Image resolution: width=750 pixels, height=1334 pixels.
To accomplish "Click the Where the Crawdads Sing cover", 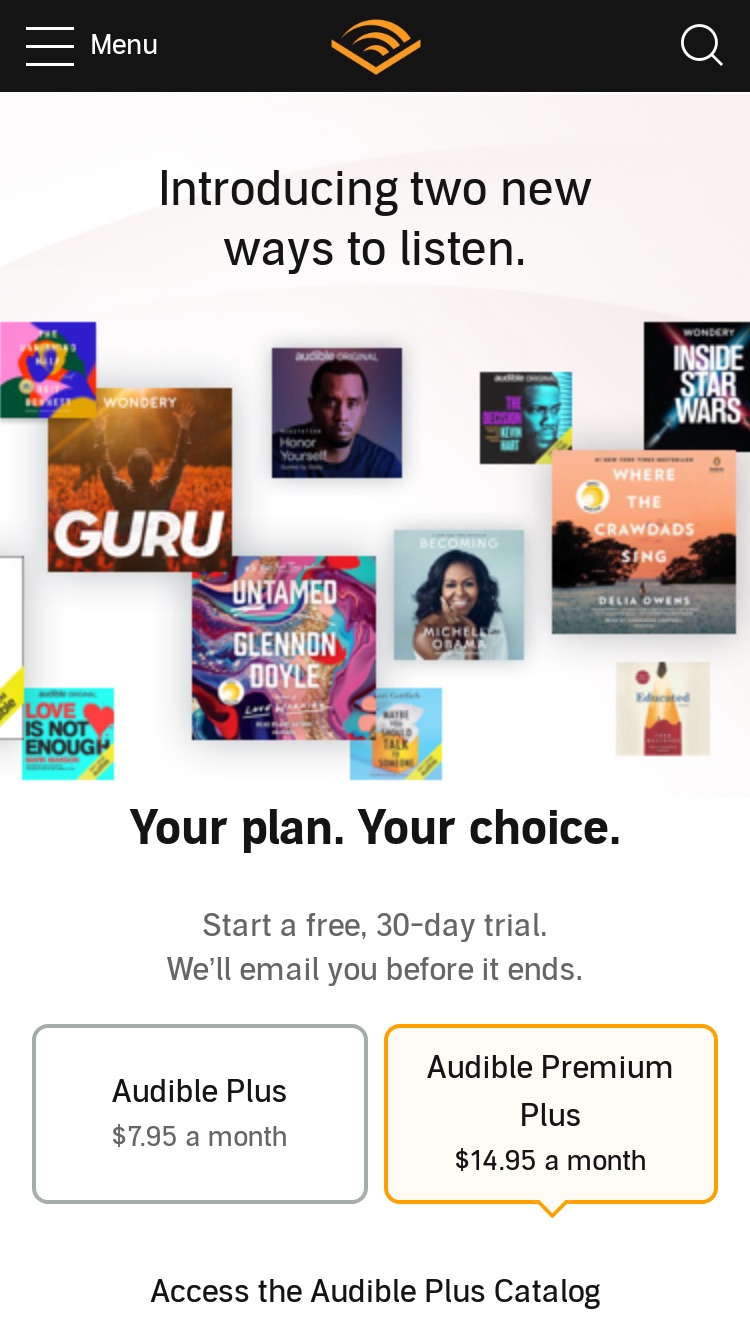I will (644, 541).
